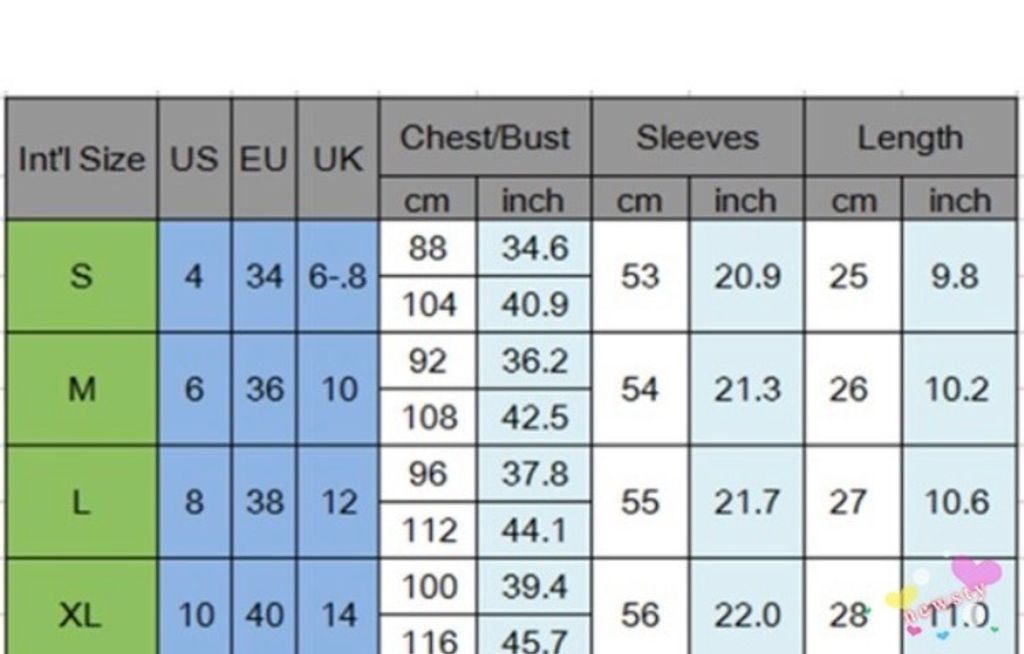Select the 9.8 inch length cell
Viewport: 1024px width, 654px height.
[956, 276]
